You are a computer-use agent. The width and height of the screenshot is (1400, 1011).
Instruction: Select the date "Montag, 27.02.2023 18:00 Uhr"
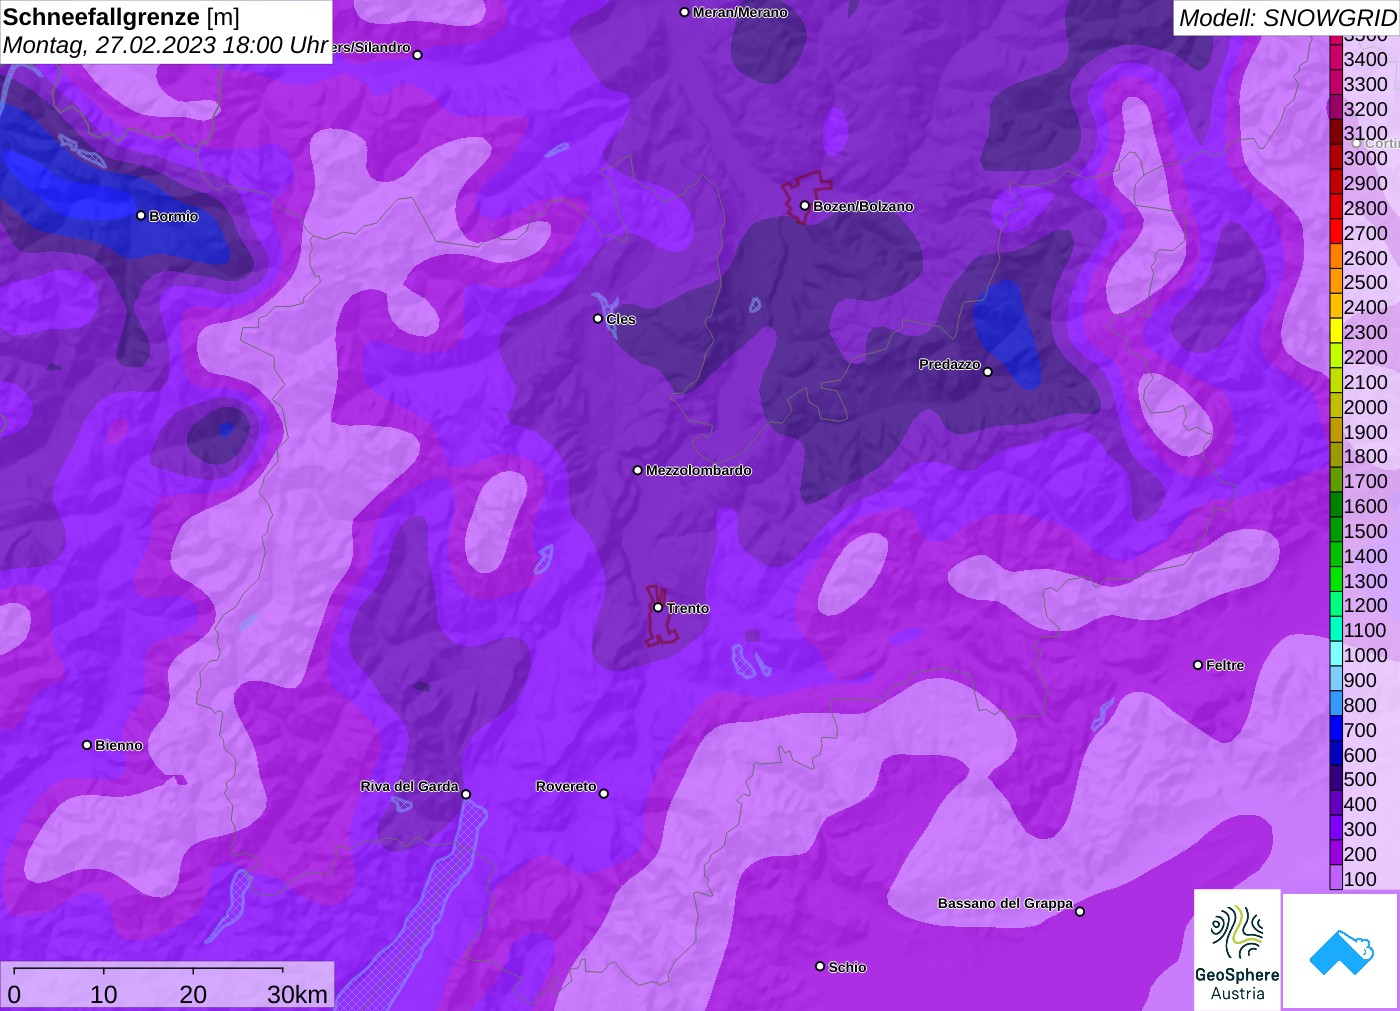click(166, 46)
